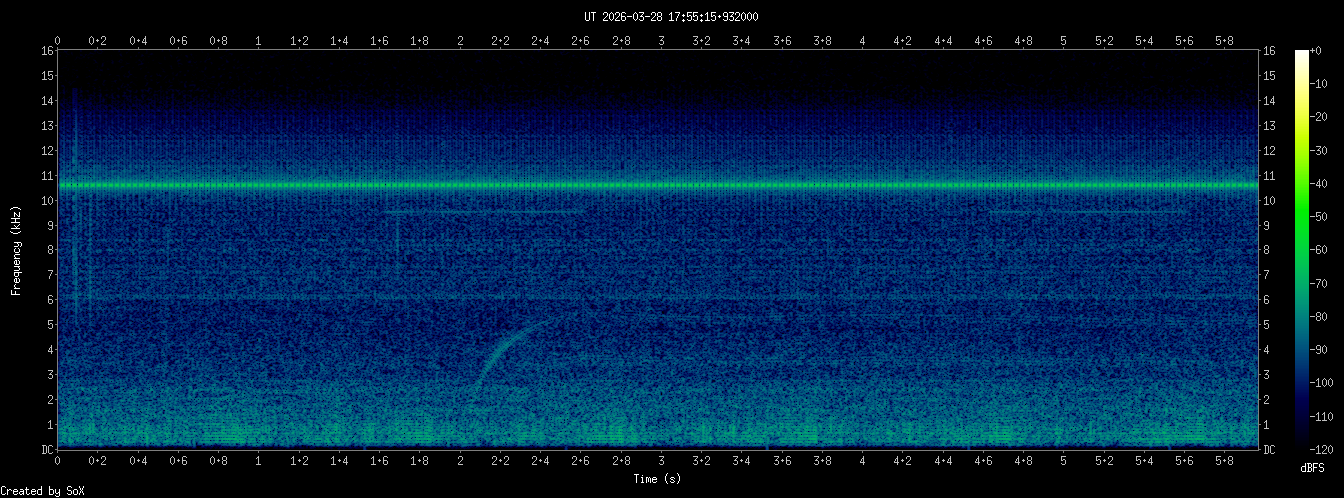Pick the white top of the color bar
This screenshot has width=1344, height=498.
pos(1301,54)
